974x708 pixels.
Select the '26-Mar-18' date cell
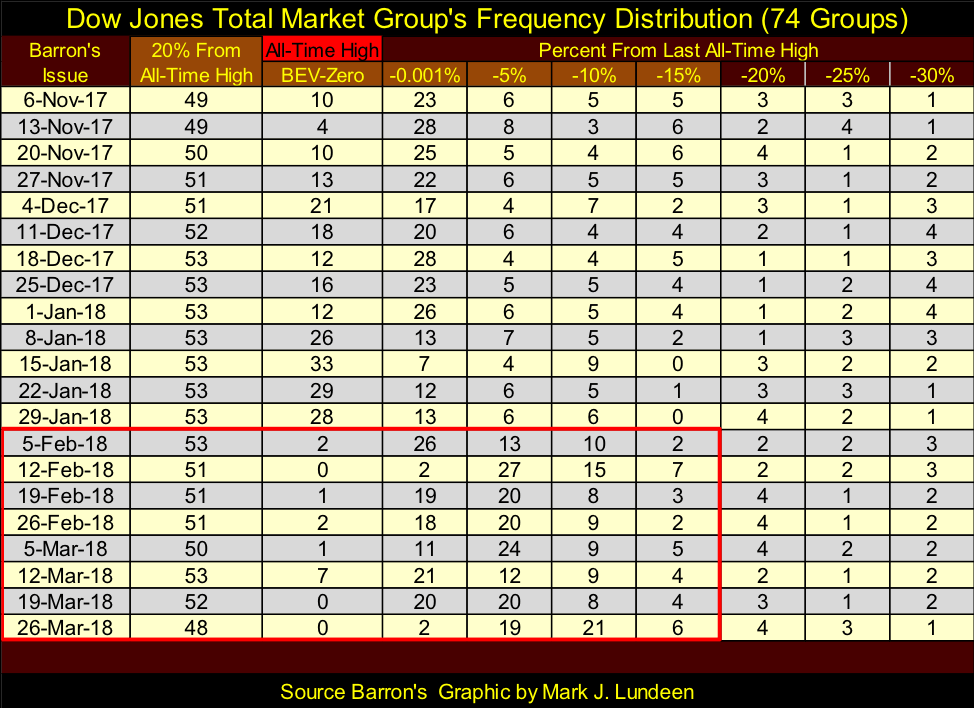click(65, 628)
